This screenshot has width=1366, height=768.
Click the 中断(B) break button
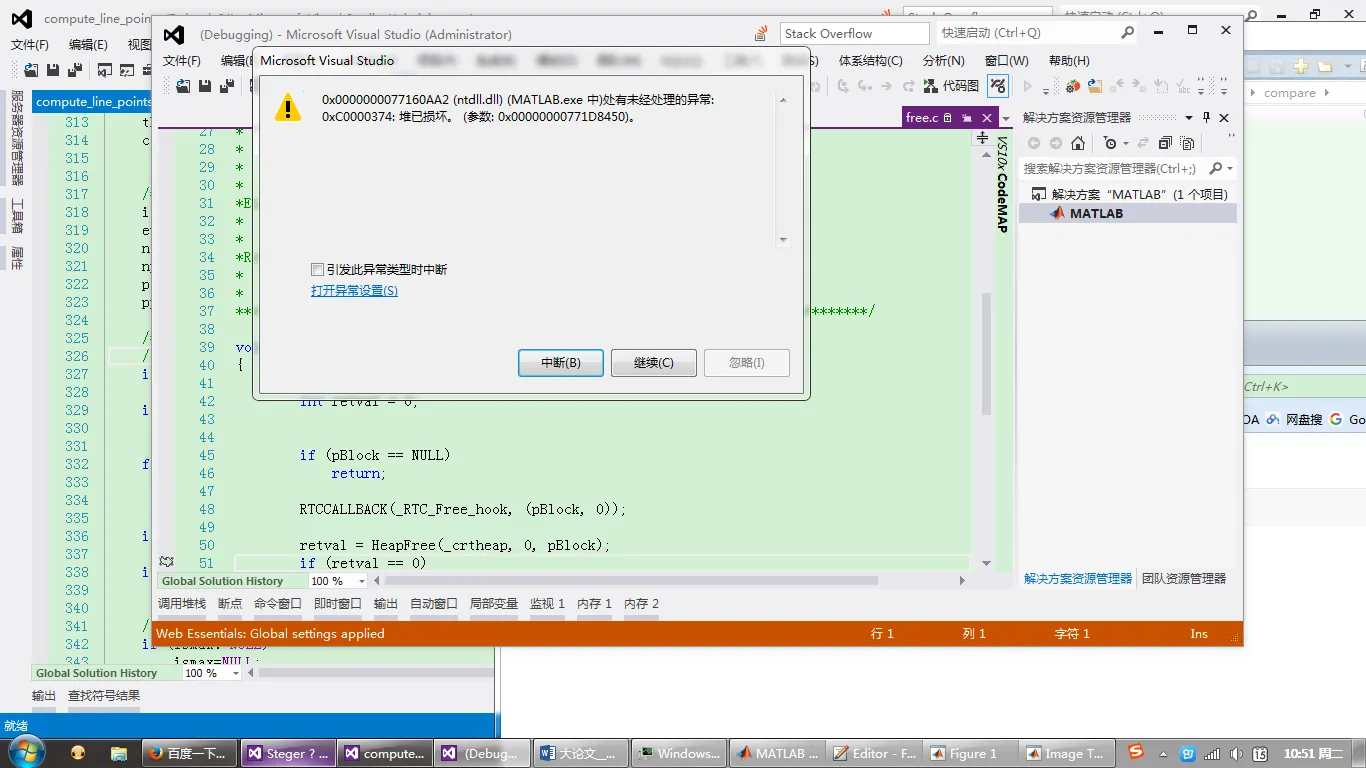click(x=560, y=363)
